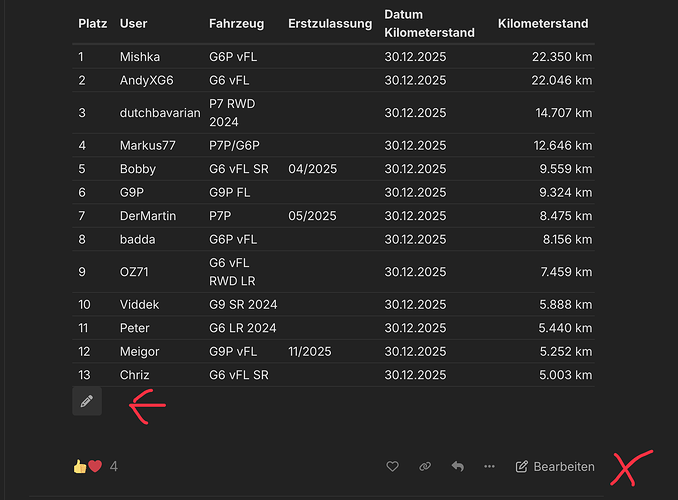This screenshot has height=500, width=678.
Task: Click the User column header
Action: point(133,23)
